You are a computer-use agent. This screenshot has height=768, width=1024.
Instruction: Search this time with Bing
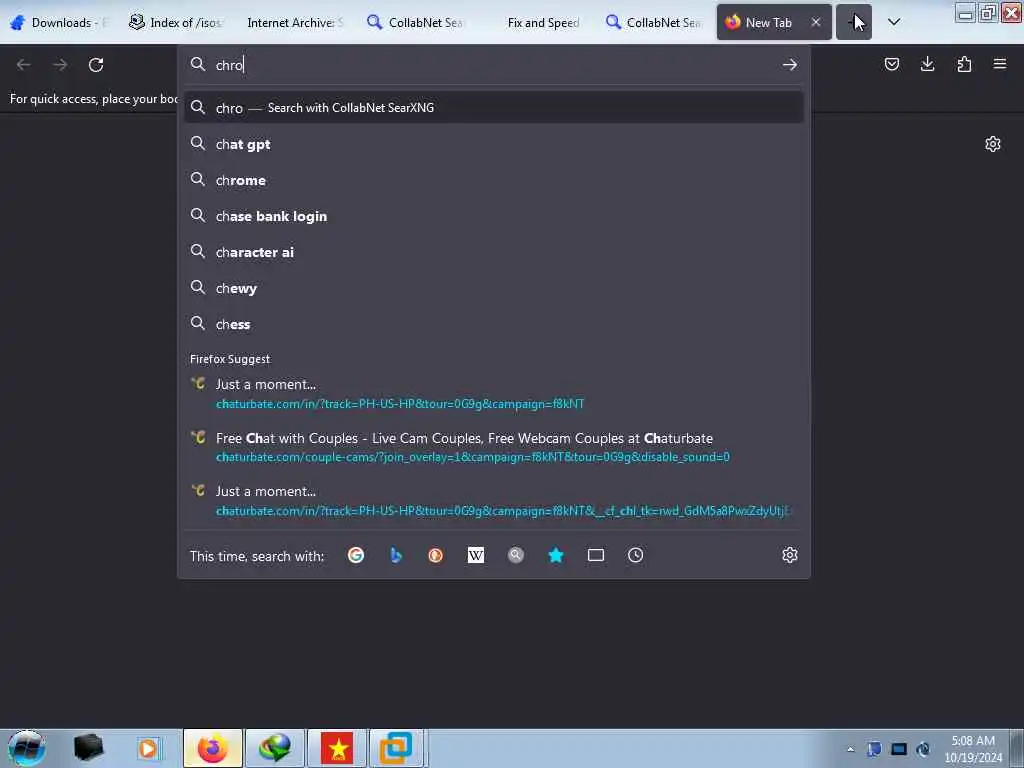(x=396, y=555)
